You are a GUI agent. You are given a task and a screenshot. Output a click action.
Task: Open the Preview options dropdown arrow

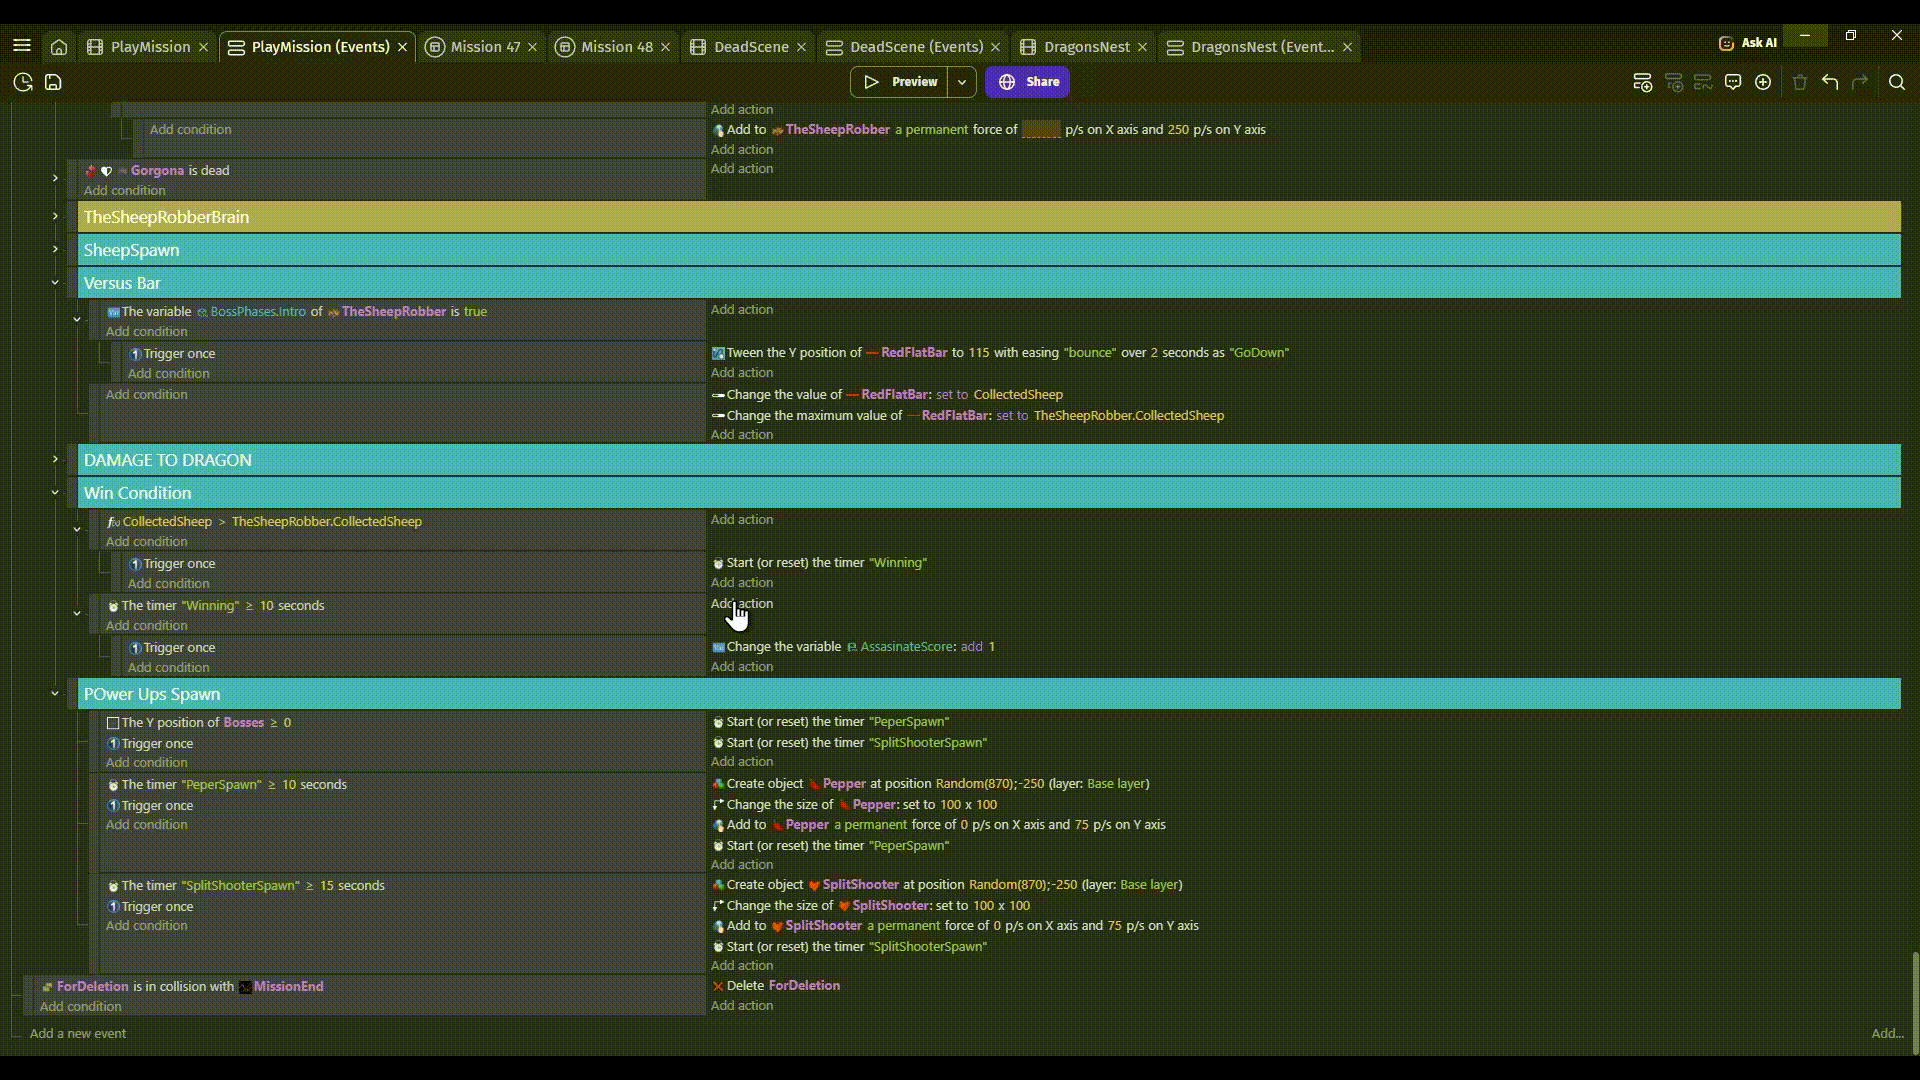(961, 82)
